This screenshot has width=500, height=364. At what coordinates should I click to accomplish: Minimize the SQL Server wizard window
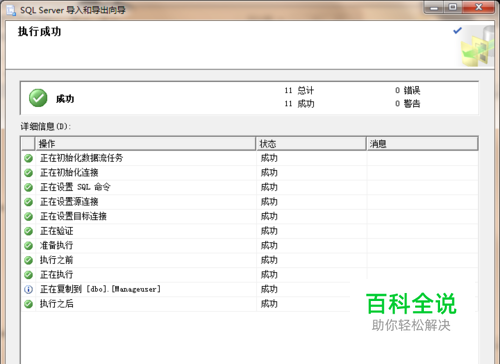point(434,8)
